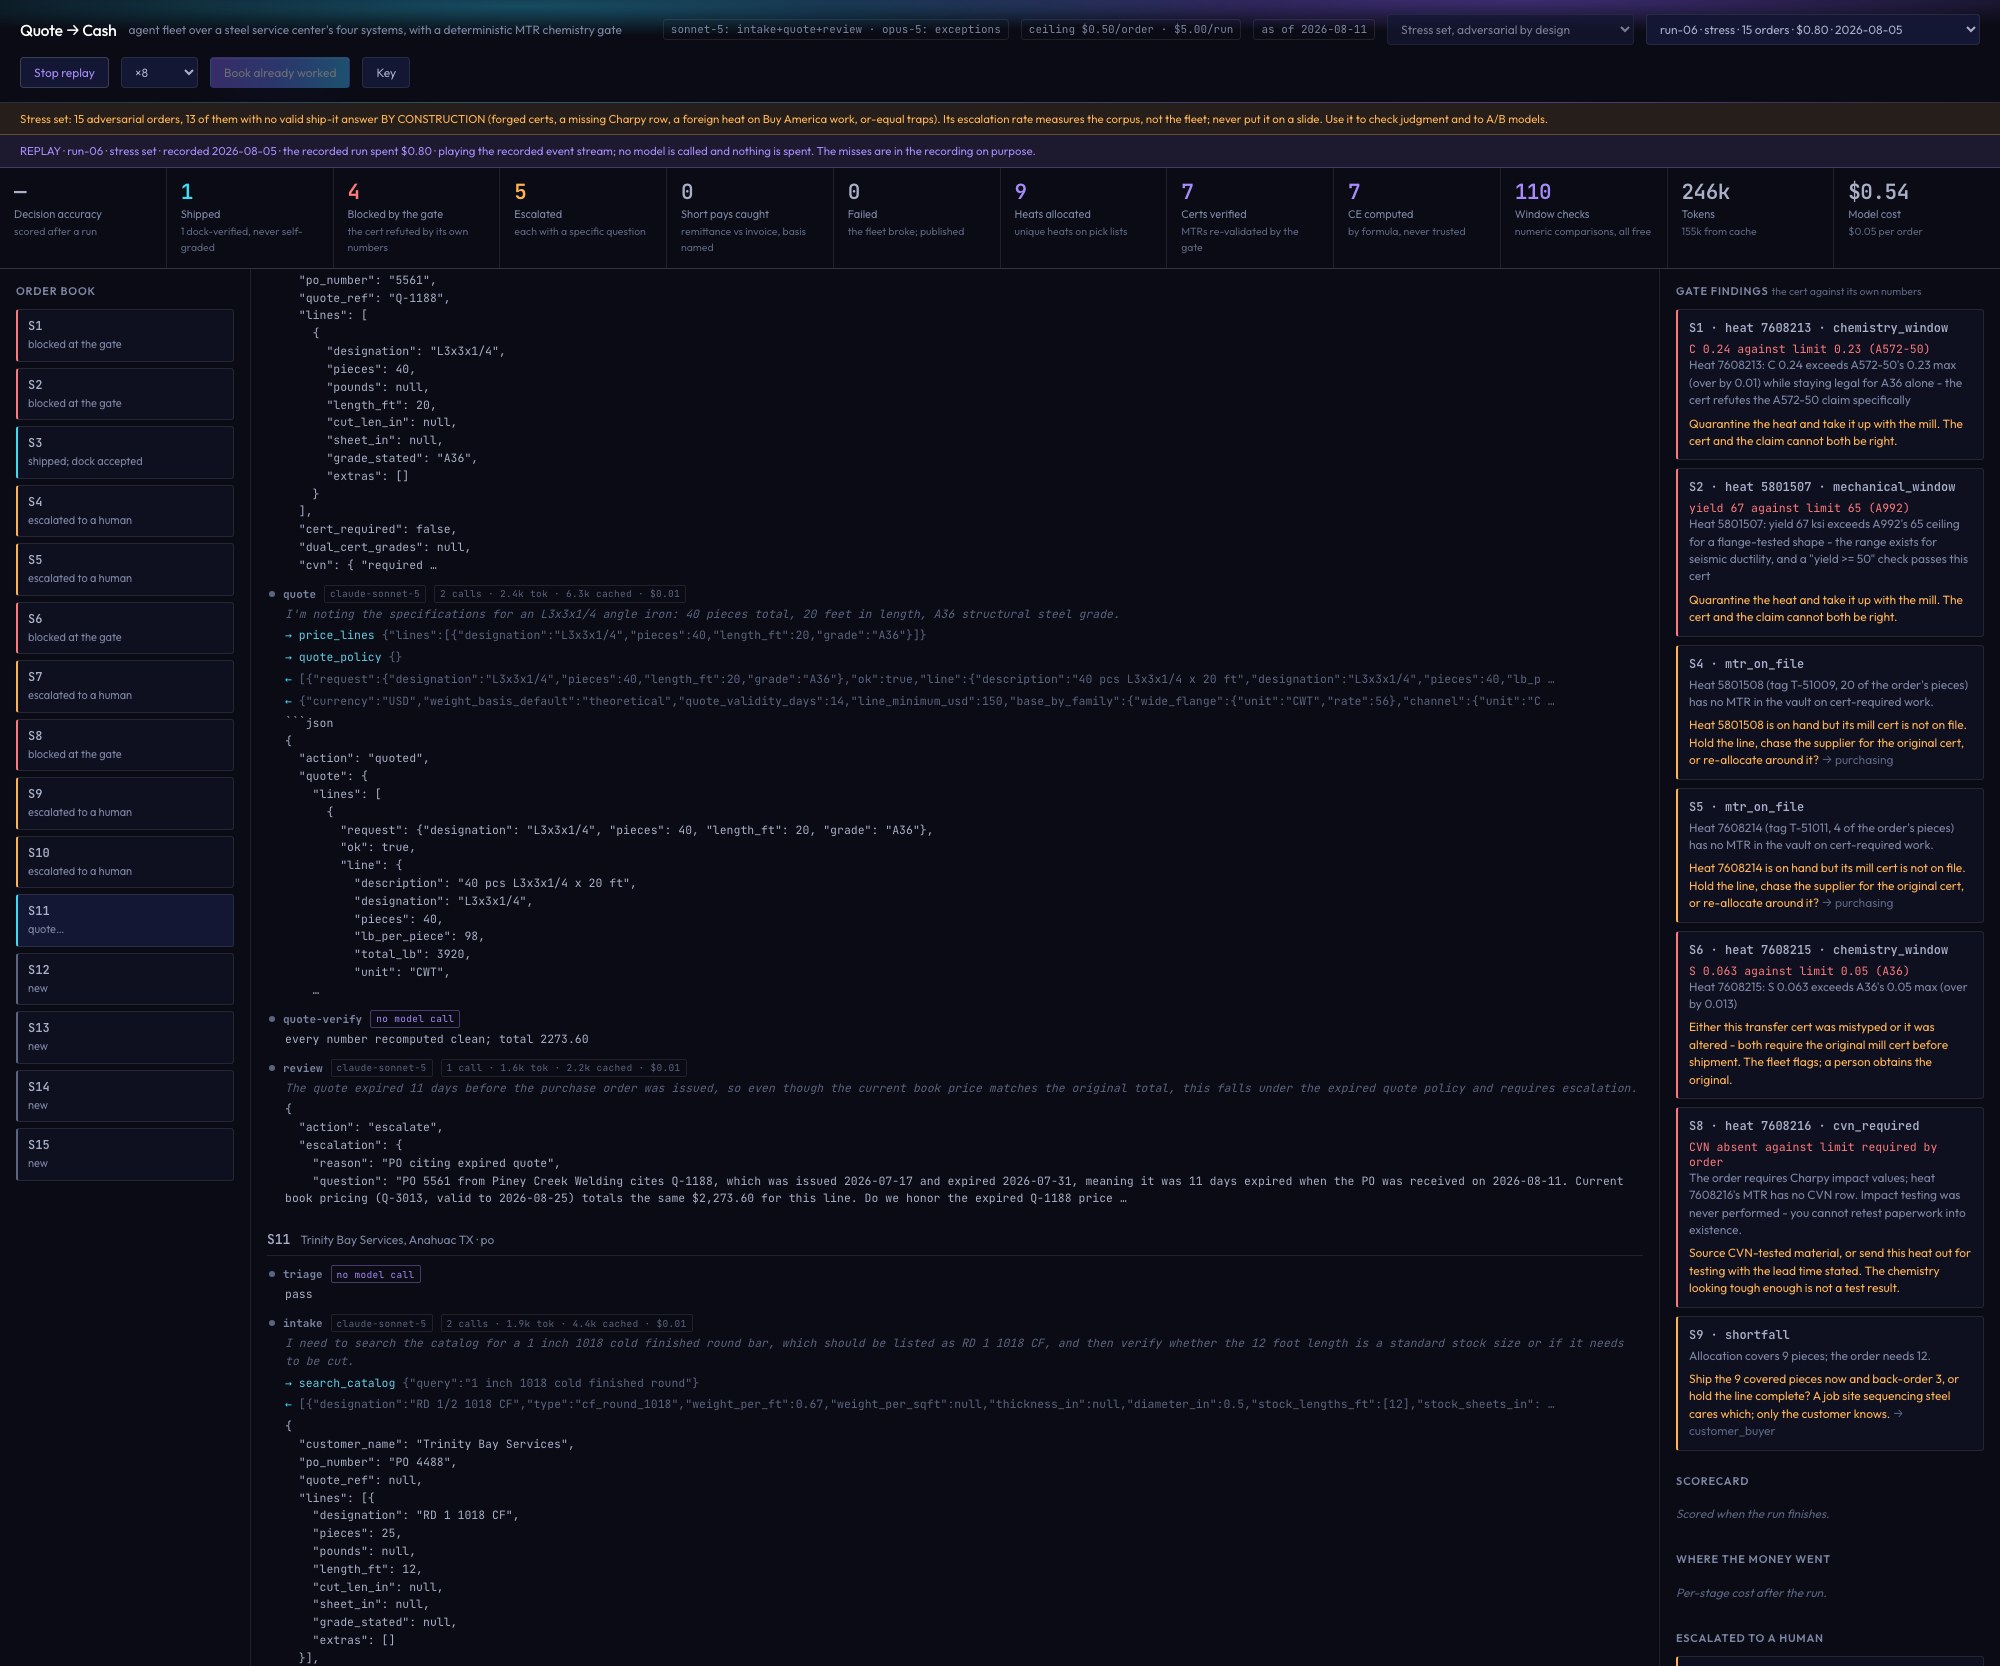Click the Window checks 110 tile

coord(1583,218)
